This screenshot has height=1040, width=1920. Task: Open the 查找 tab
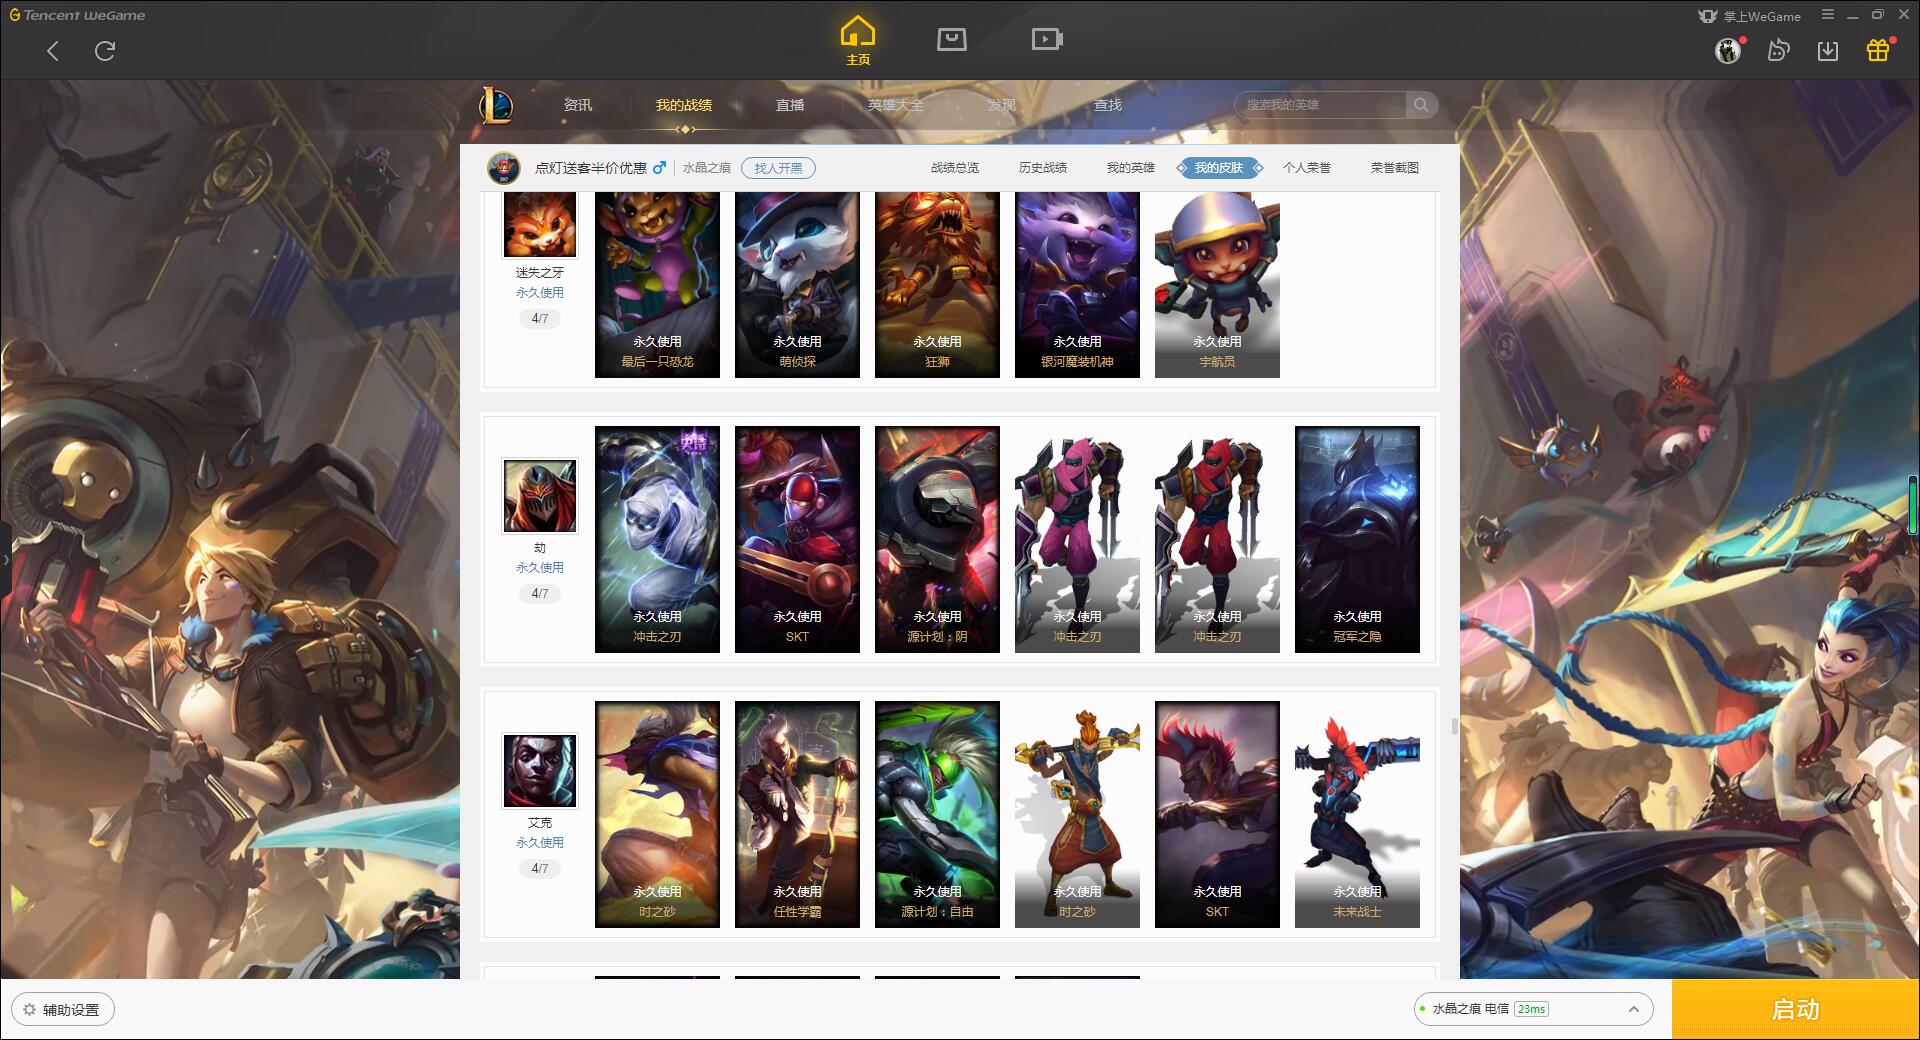[1108, 105]
